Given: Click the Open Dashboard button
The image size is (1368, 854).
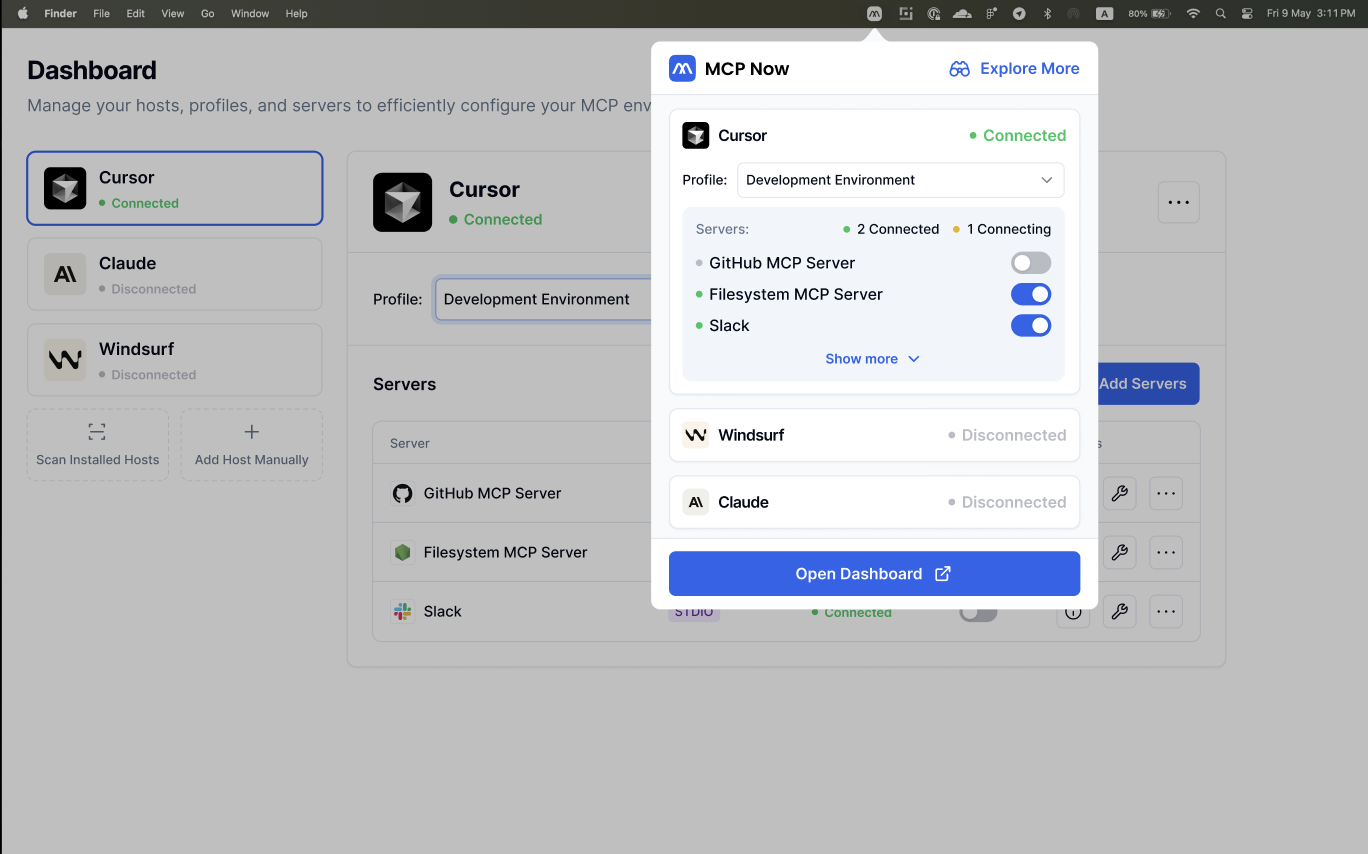Looking at the screenshot, I should [x=874, y=574].
